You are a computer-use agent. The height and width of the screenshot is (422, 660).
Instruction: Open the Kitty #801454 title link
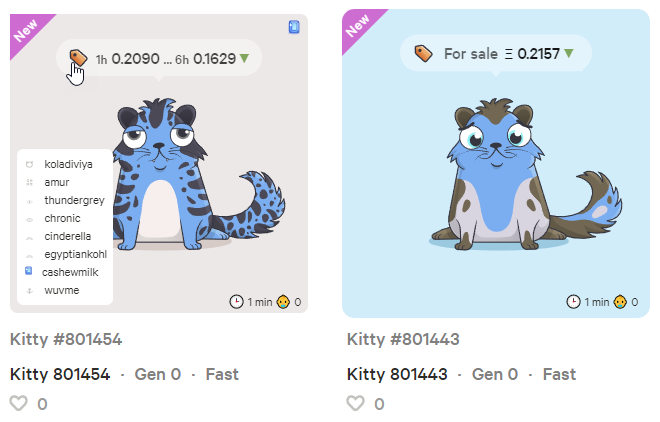point(66,340)
